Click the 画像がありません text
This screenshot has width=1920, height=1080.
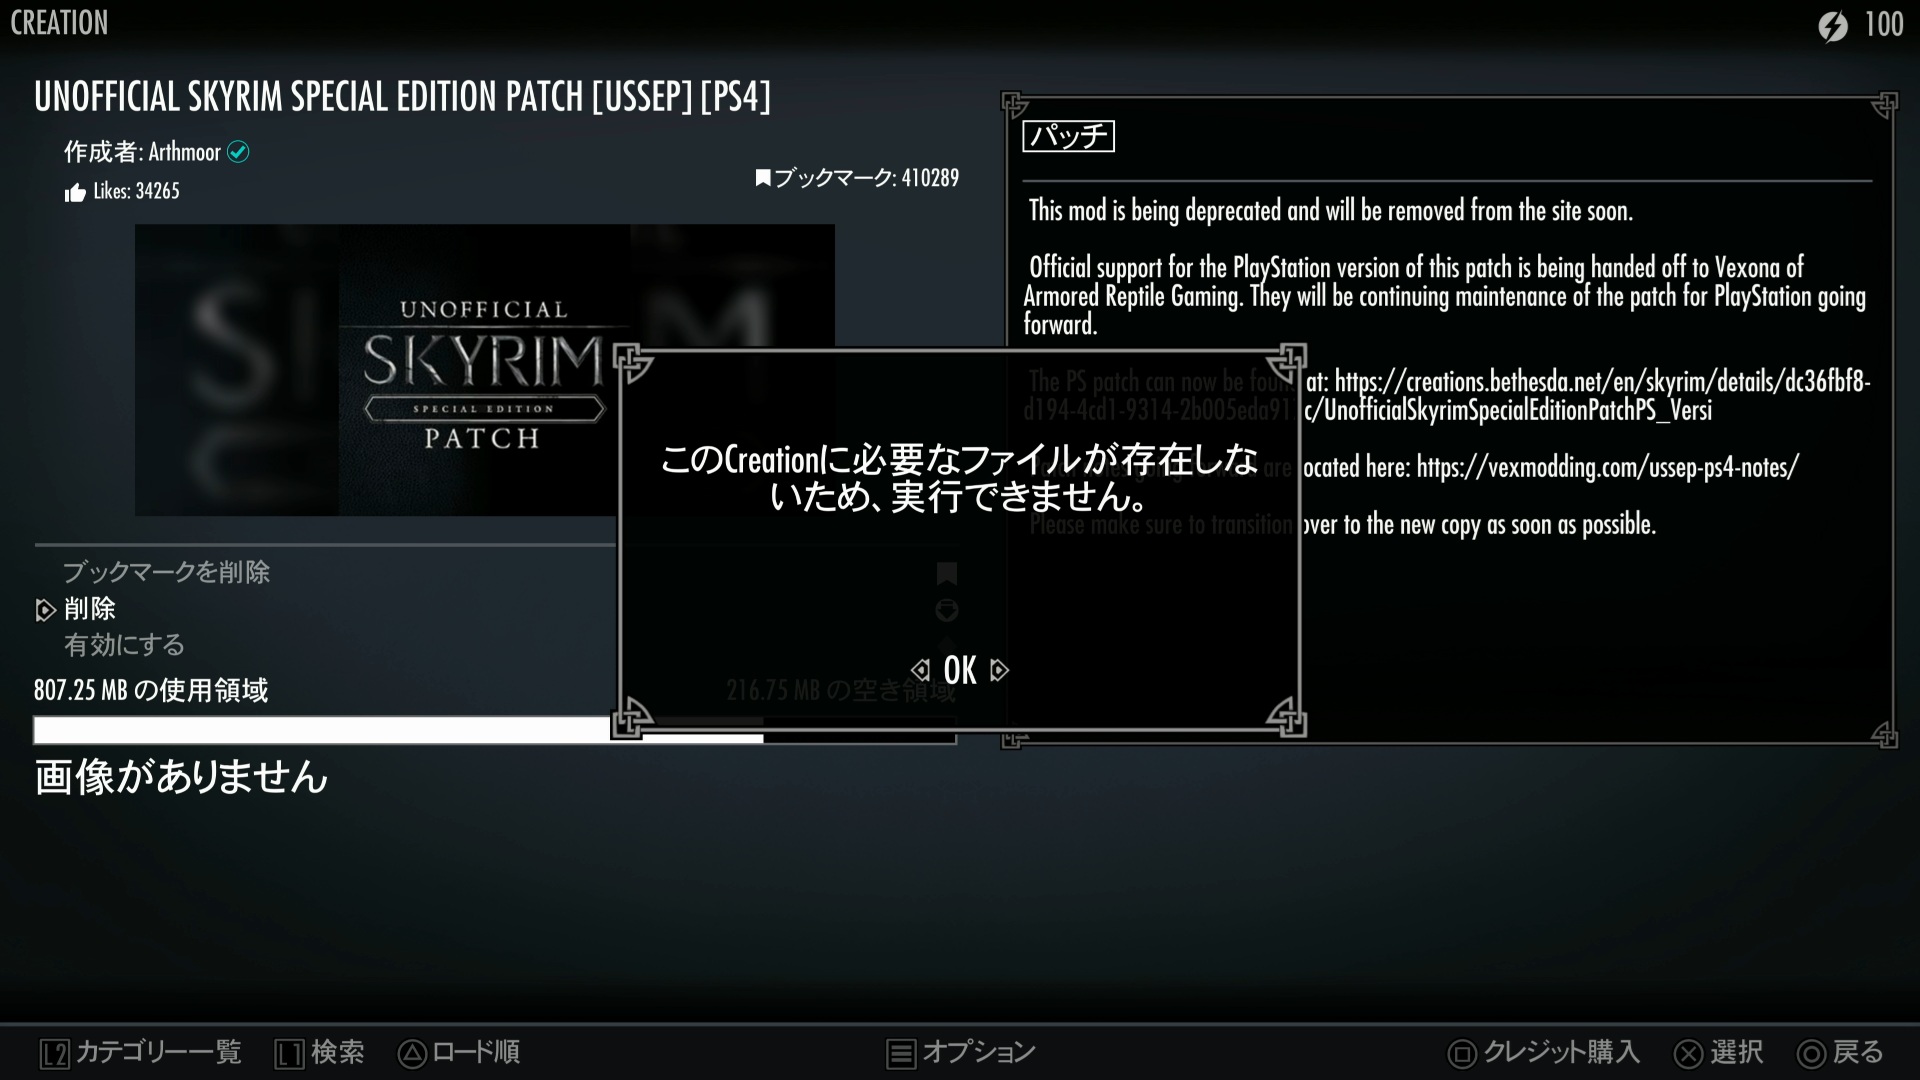pyautogui.click(x=181, y=777)
